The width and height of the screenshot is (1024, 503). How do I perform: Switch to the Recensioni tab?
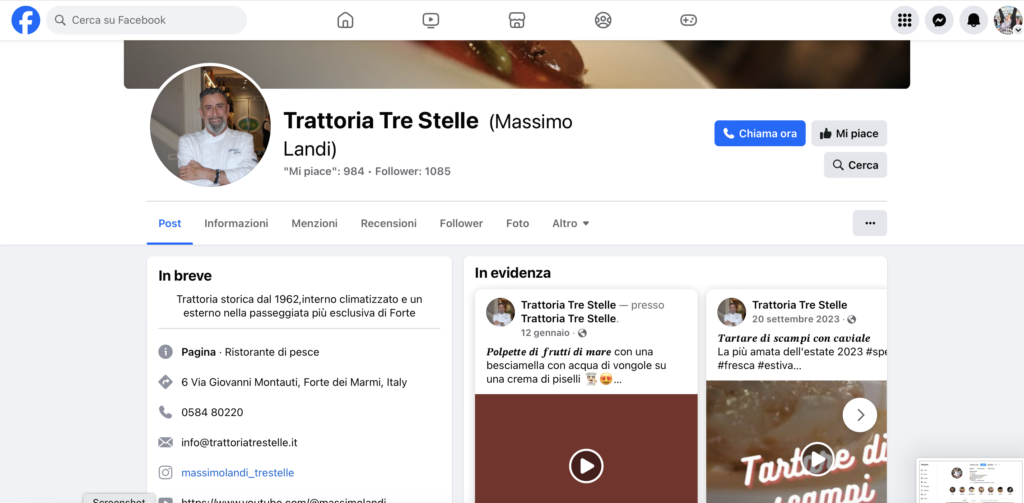389,223
